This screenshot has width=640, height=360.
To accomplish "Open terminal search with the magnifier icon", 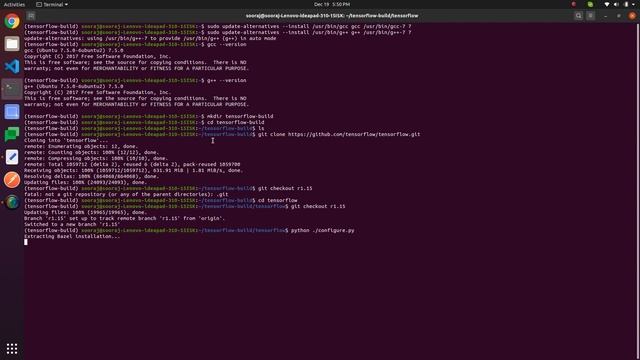I will [x=578, y=16].
